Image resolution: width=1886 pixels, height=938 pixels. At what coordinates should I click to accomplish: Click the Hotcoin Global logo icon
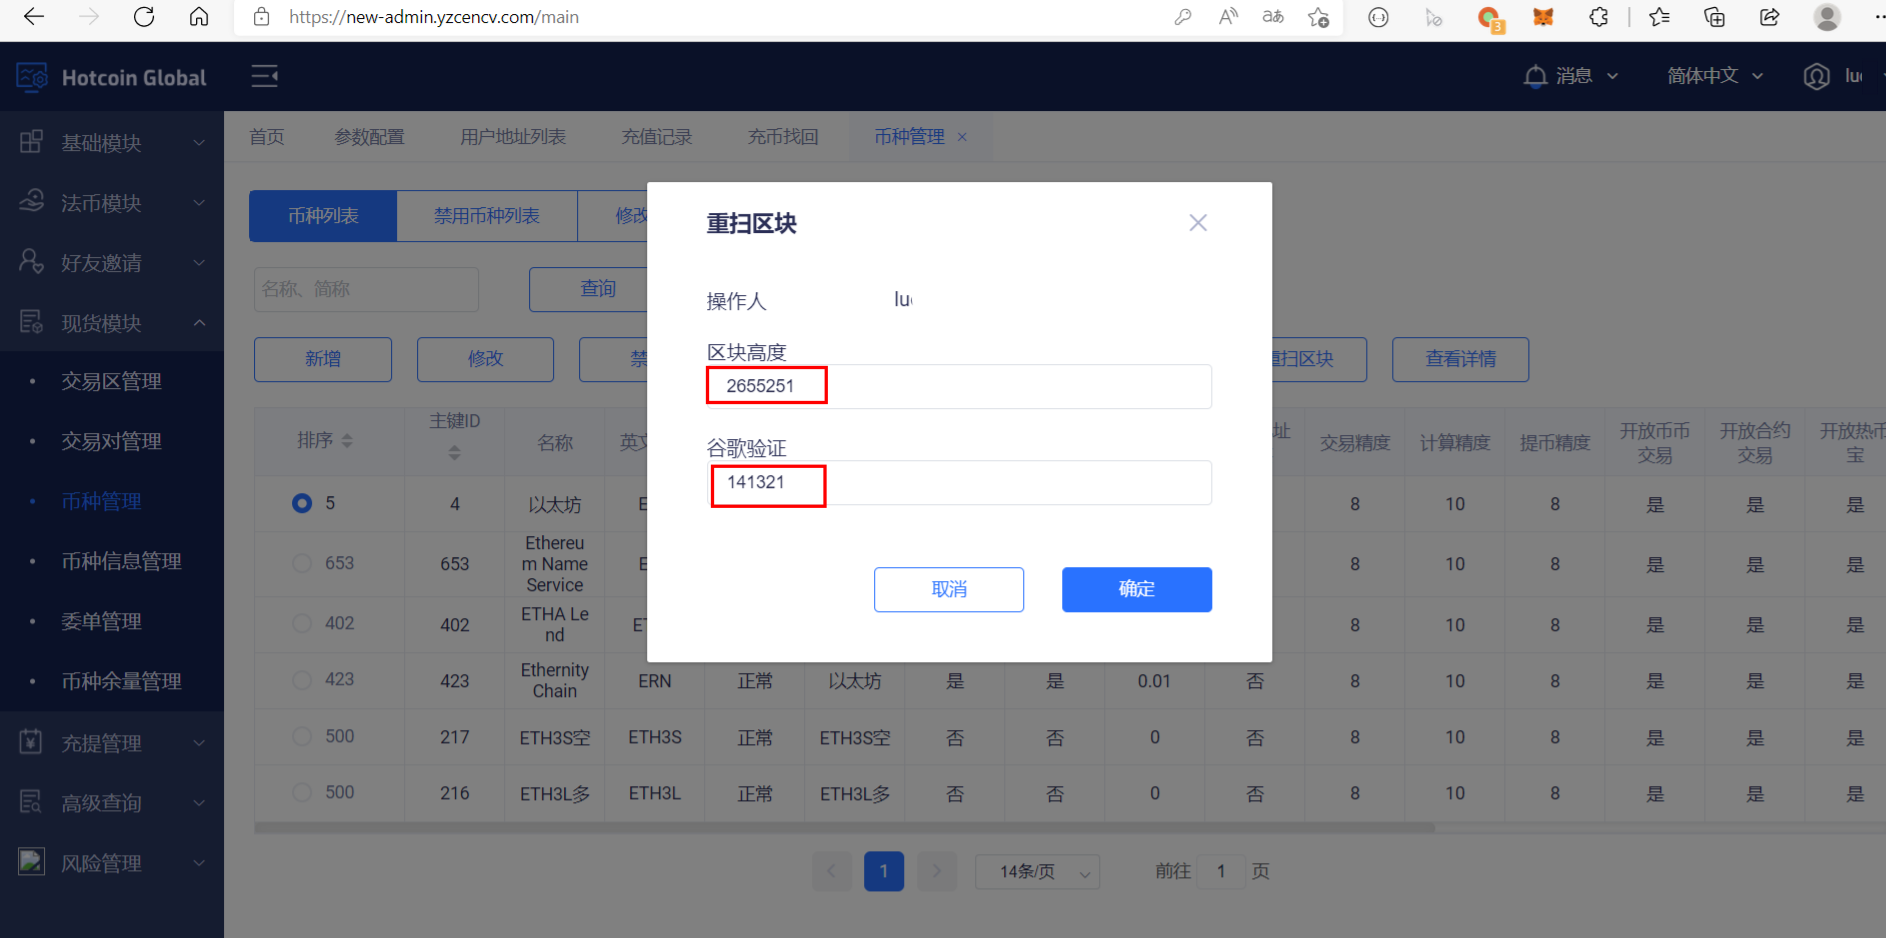point(31,76)
